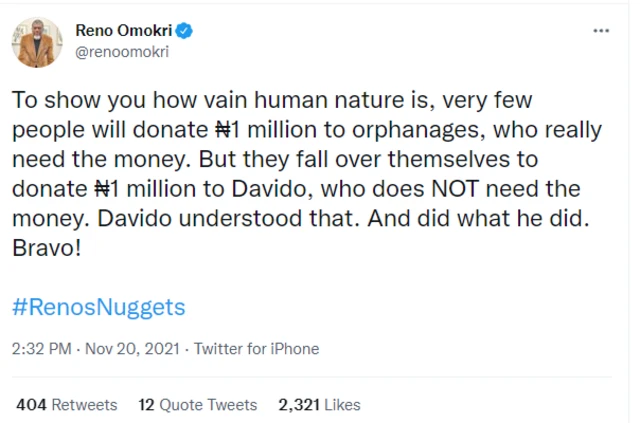Image resolution: width=640 pixels, height=423 pixels.
Task: View the 2,321 Likes list
Action: pyautogui.click(x=319, y=405)
